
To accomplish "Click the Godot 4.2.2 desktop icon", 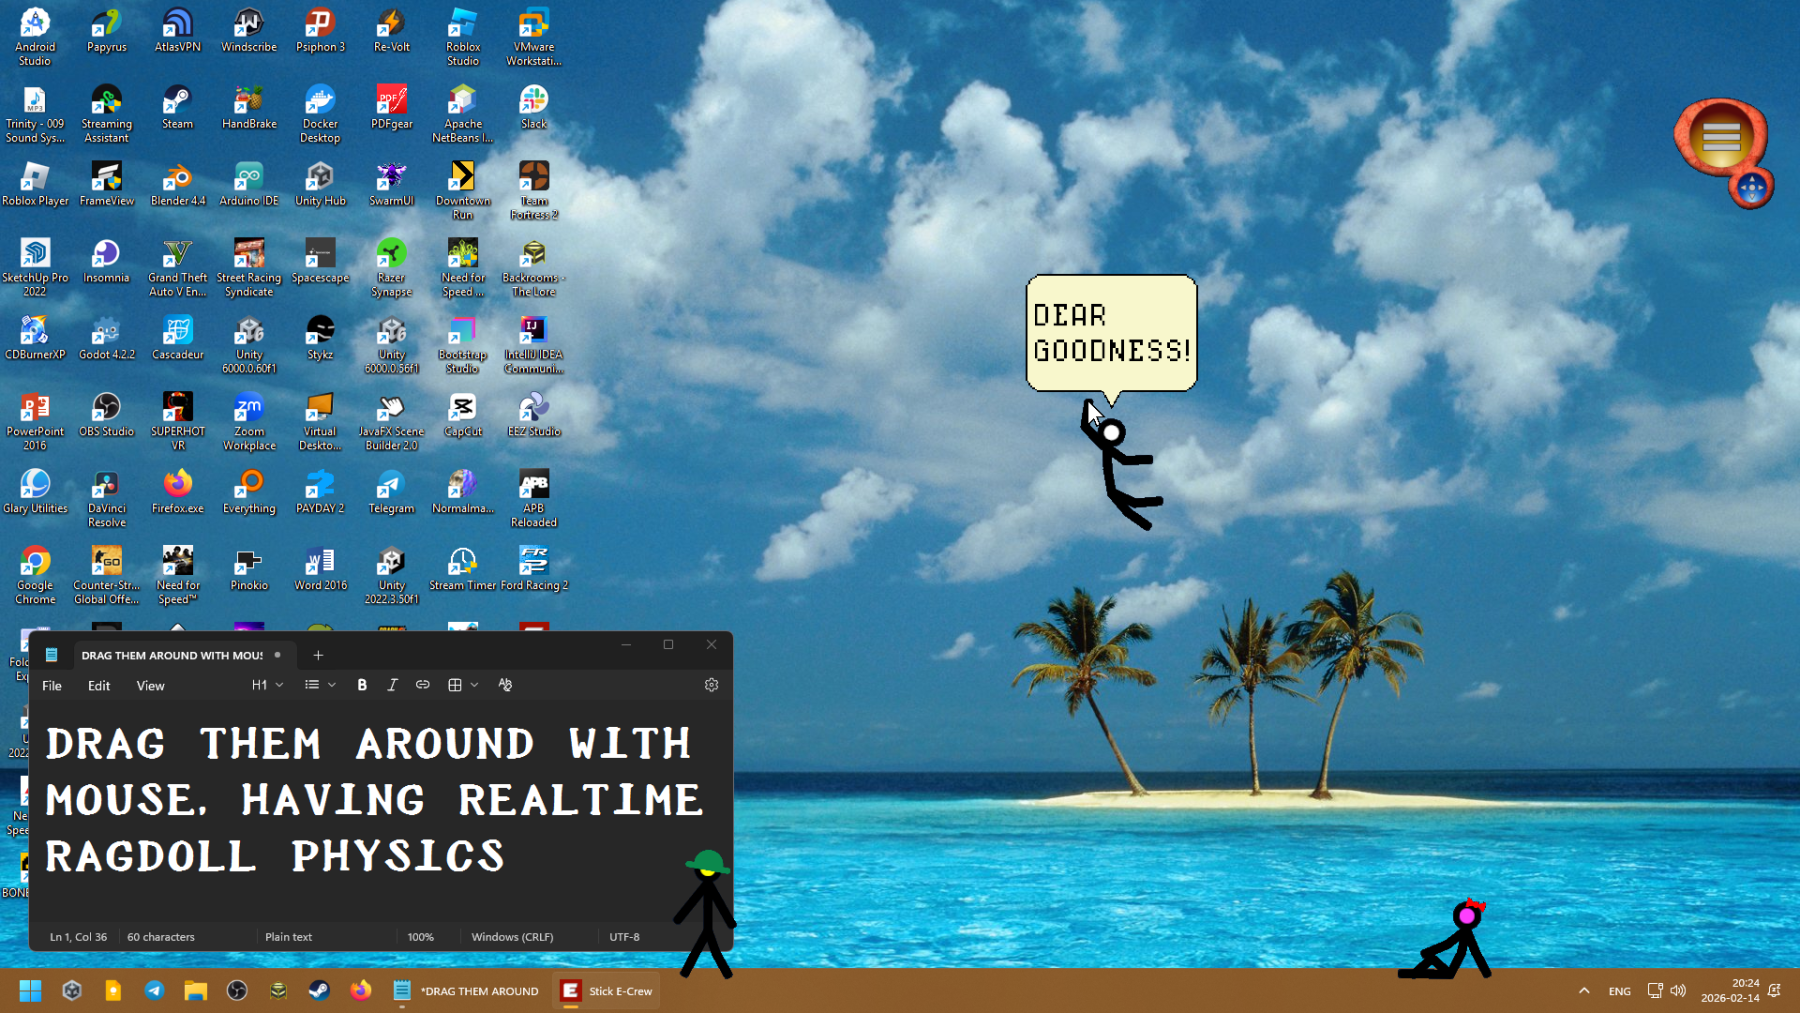I will point(106,339).
